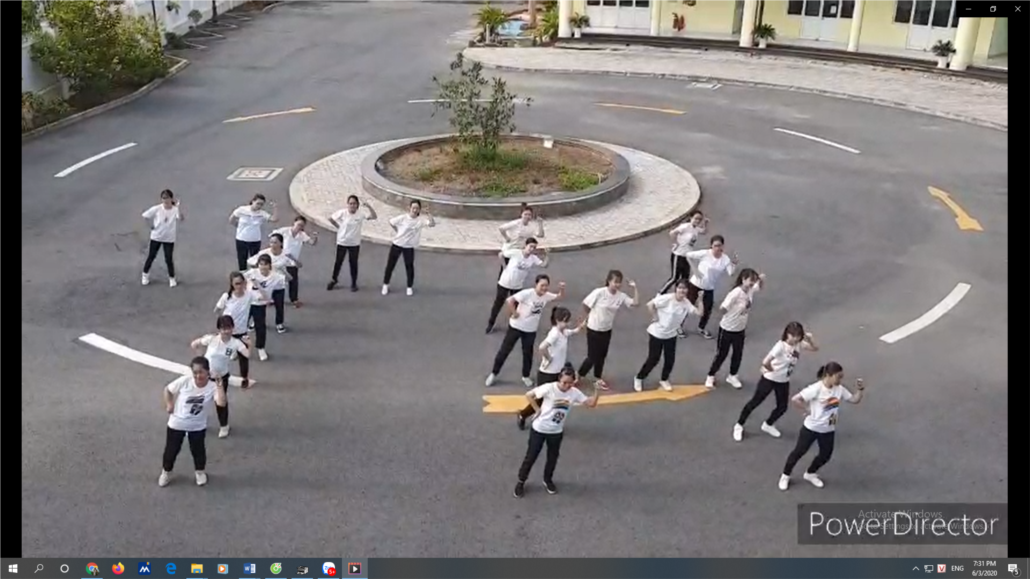Open the printer app on the taskbar

pos(302,568)
